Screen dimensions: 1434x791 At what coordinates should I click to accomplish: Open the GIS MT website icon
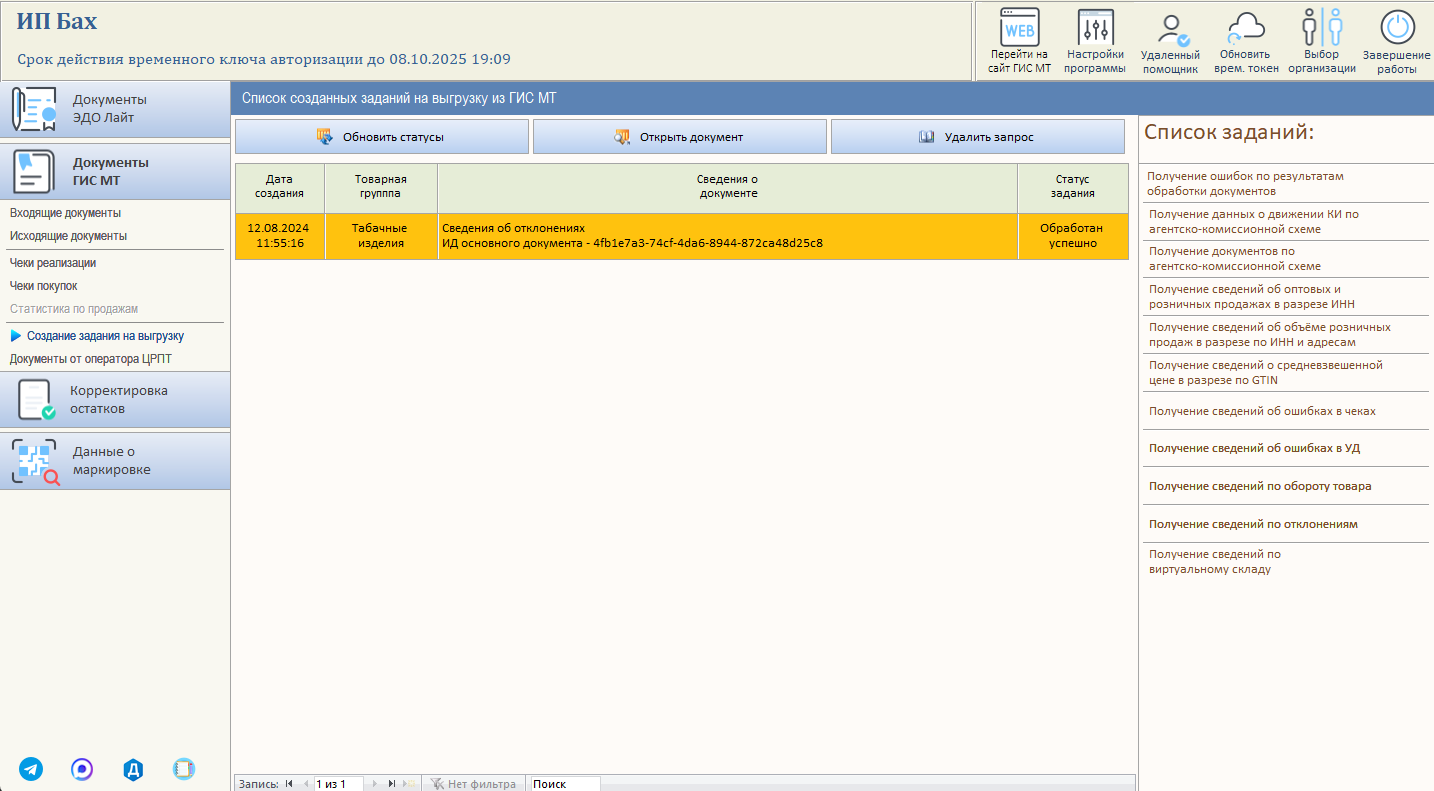pos(1019,27)
